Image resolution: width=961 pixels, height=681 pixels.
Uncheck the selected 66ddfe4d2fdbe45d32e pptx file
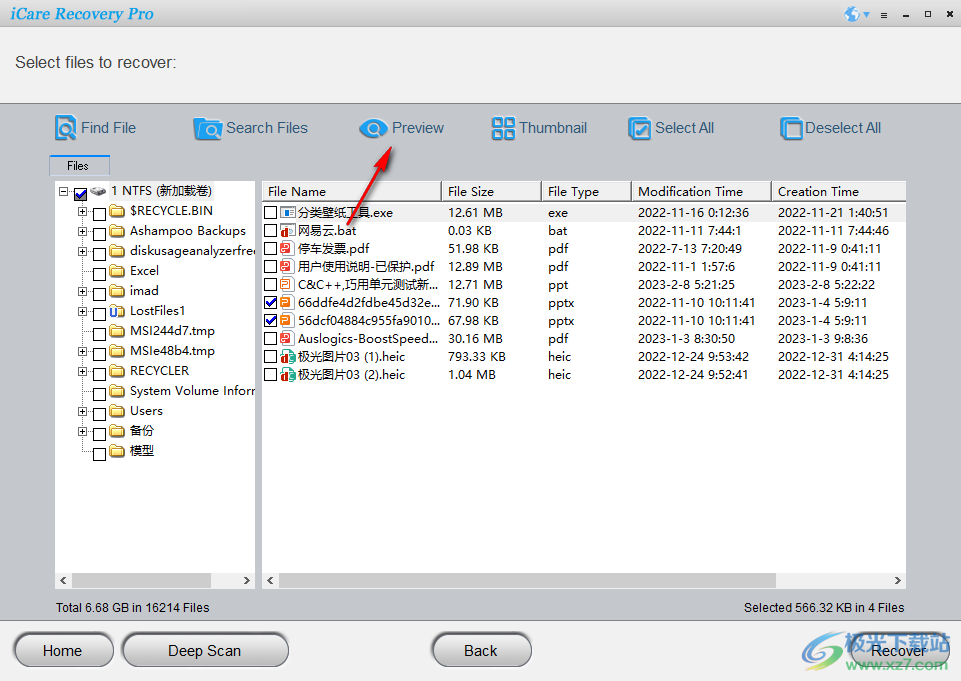coord(272,302)
